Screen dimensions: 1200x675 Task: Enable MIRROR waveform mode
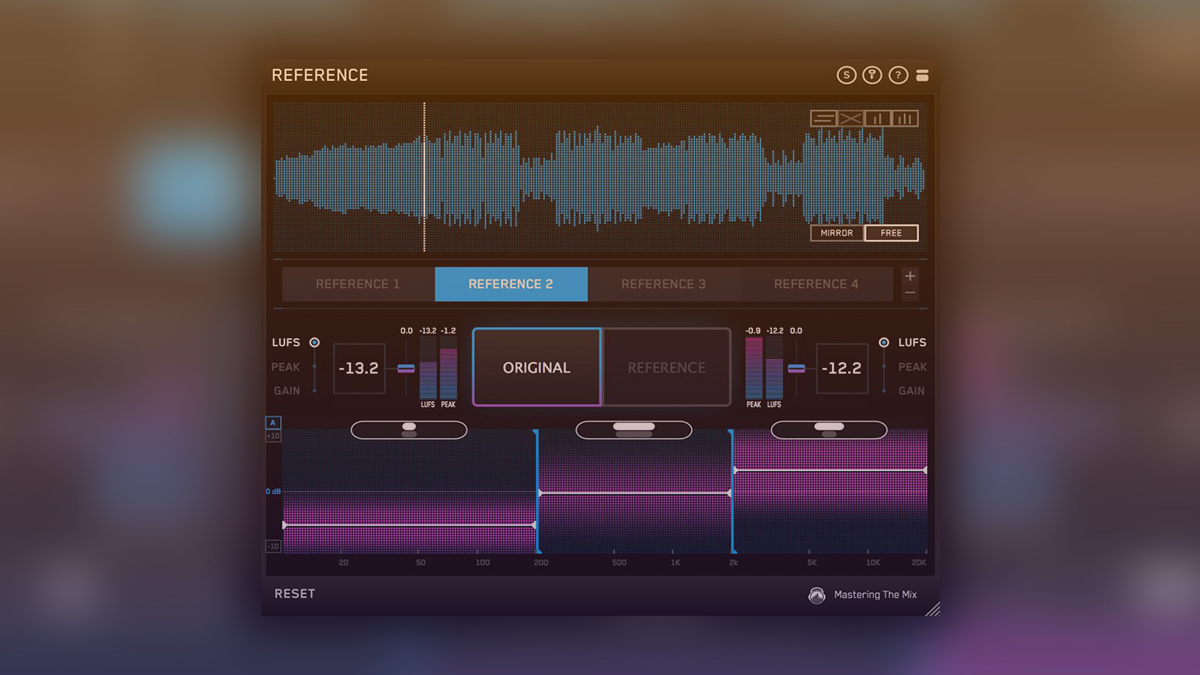[835, 232]
